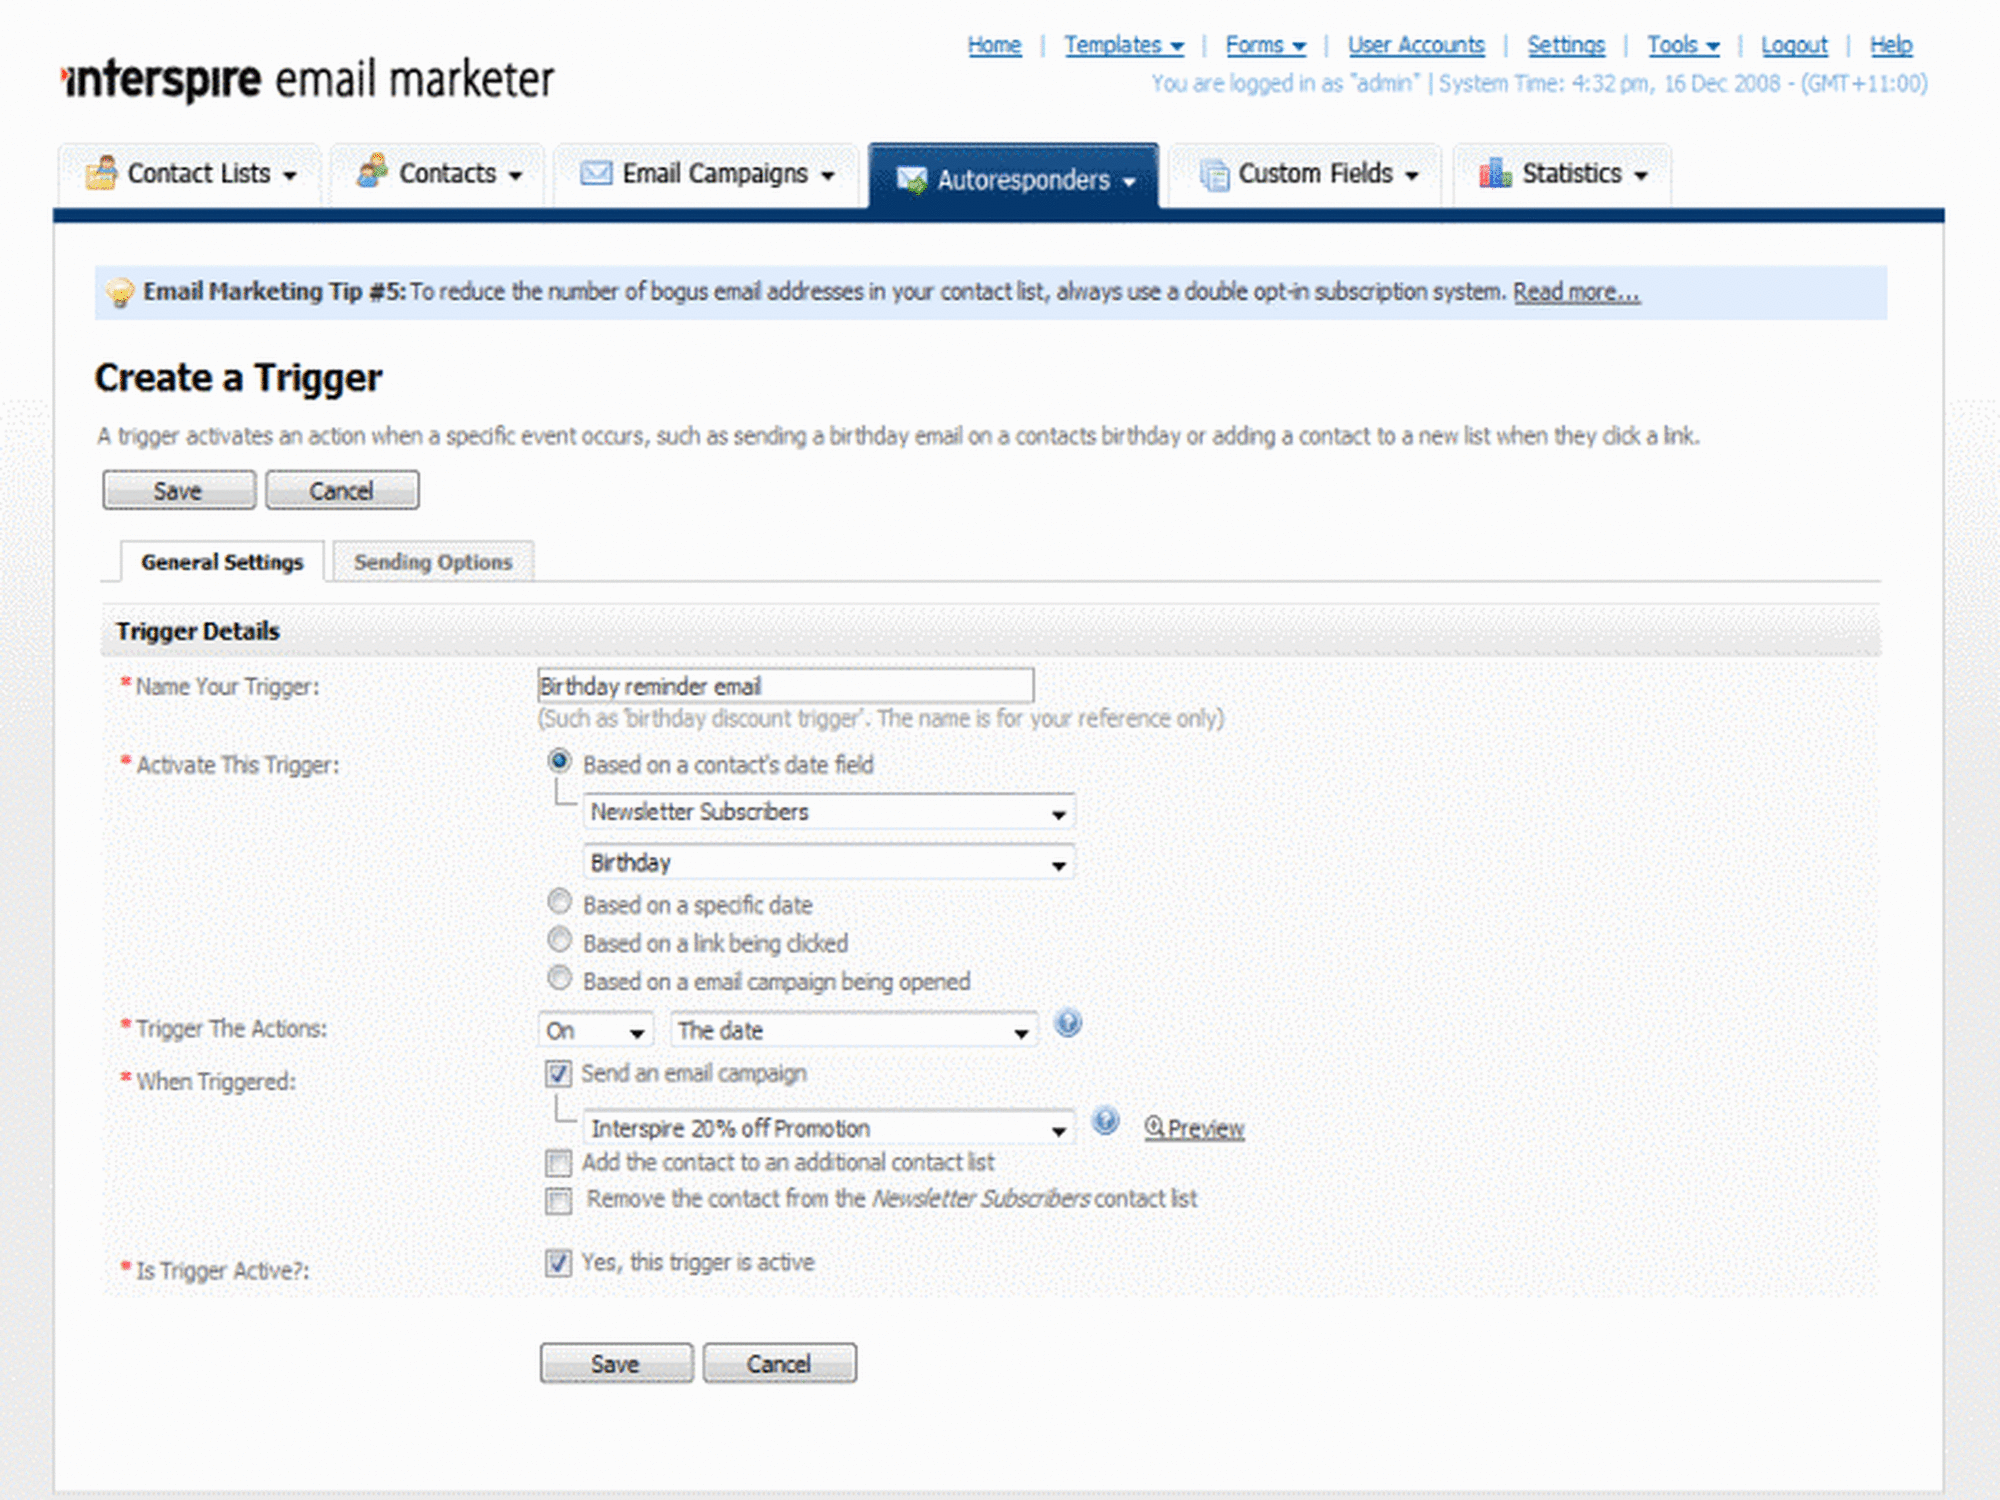
Task: Click the bottom Cancel button
Action: (779, 1363)
